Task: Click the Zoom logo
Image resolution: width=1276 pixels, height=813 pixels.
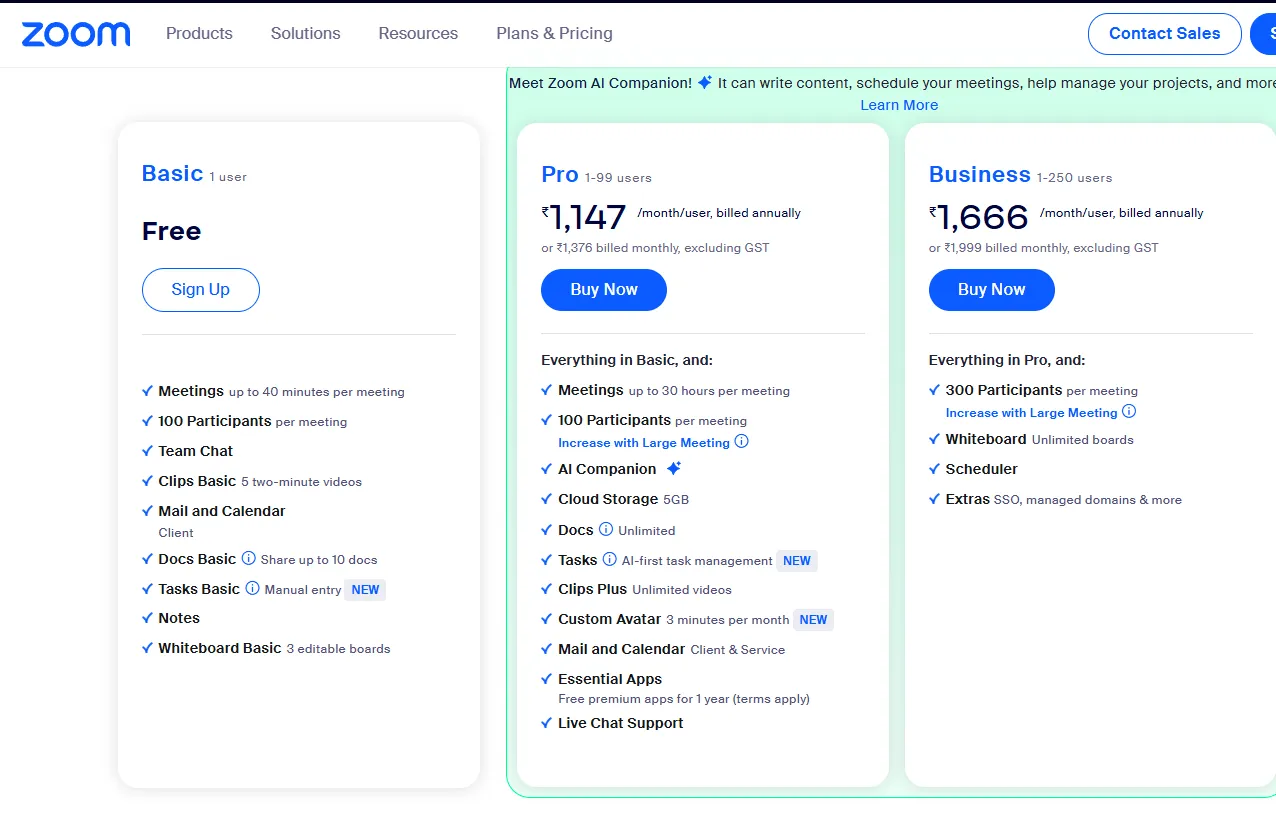Action: (76, 34)
